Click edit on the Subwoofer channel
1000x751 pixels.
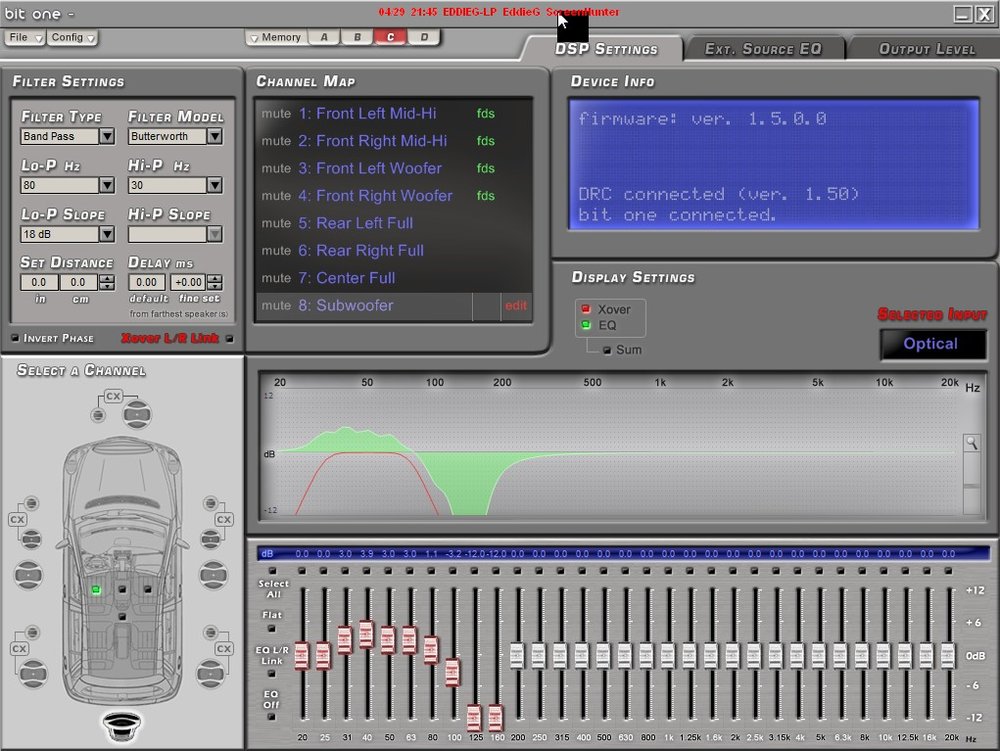click(516, 305)
